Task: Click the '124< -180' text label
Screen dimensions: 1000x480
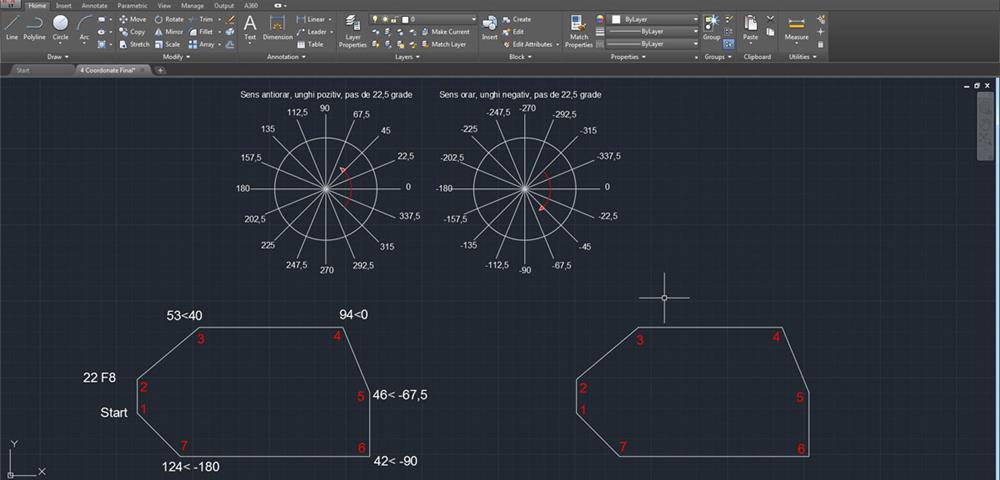Action: (x=191, y=467)
